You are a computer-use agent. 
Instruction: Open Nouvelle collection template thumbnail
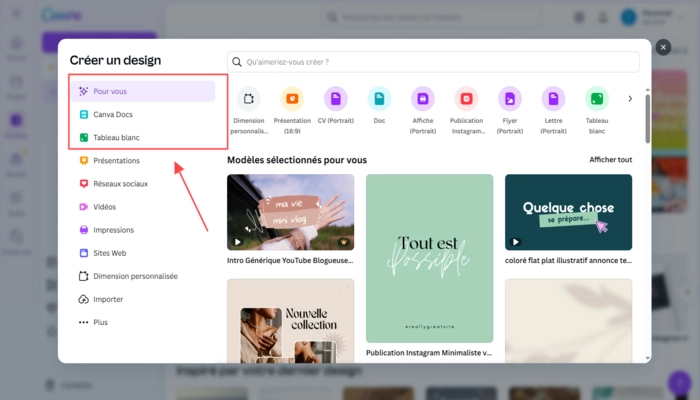pos(291,321)
